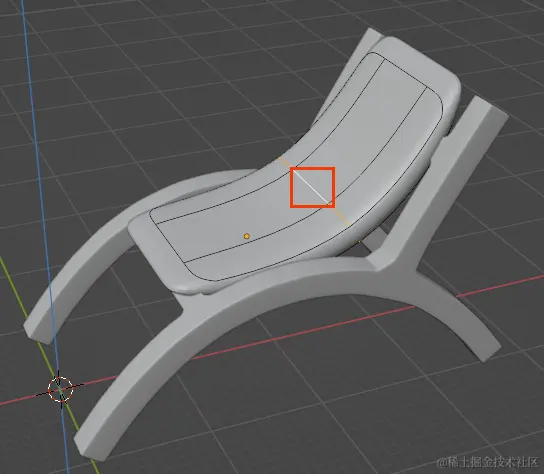Click the lower orange edge segment on cushion side
This screenshot has height=474, width=544.
click(x=341, y=216)
